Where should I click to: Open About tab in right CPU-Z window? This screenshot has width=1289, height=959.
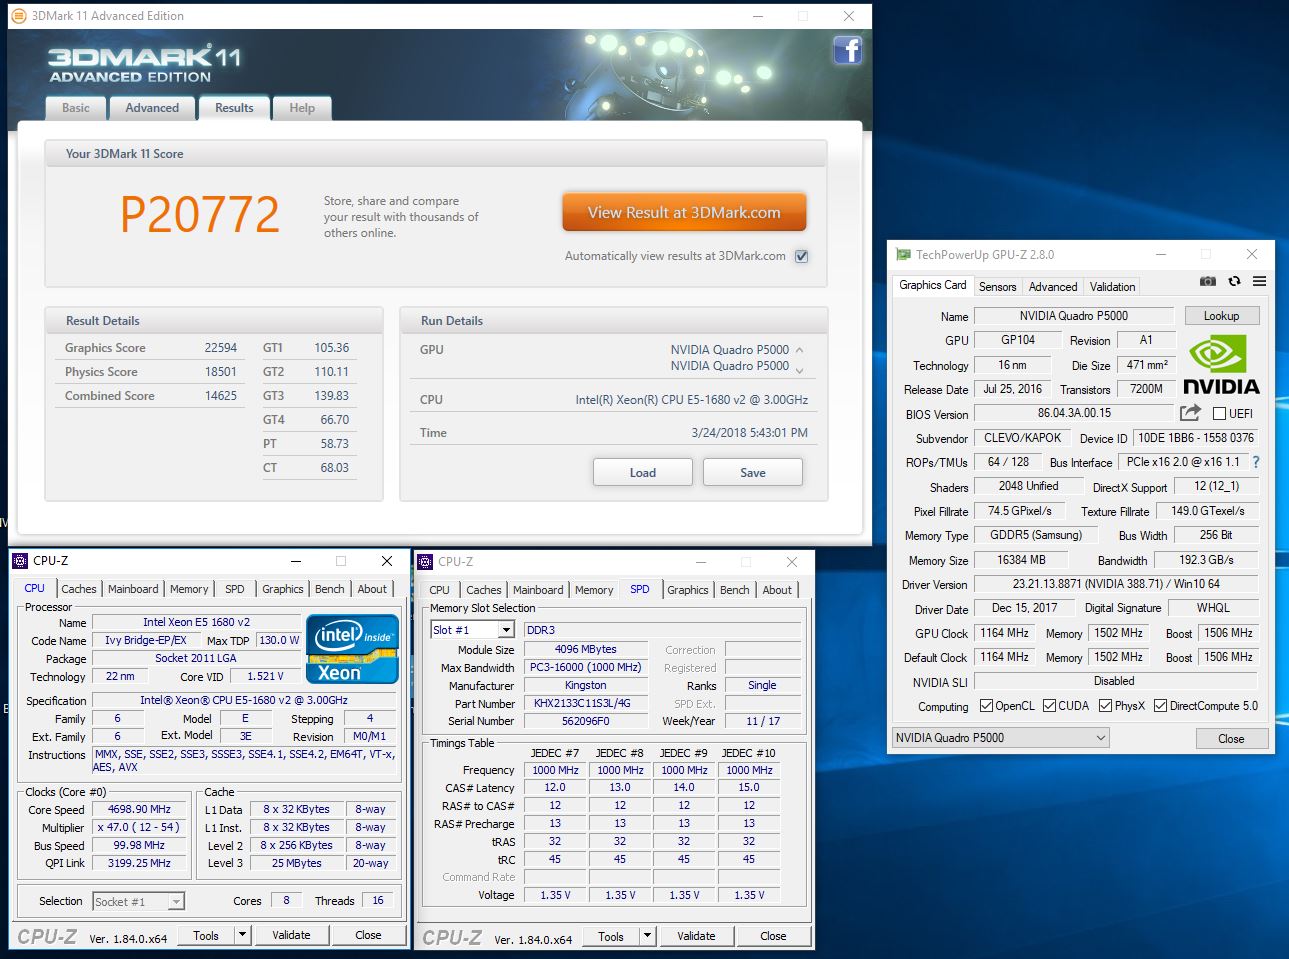pos(777,590)
